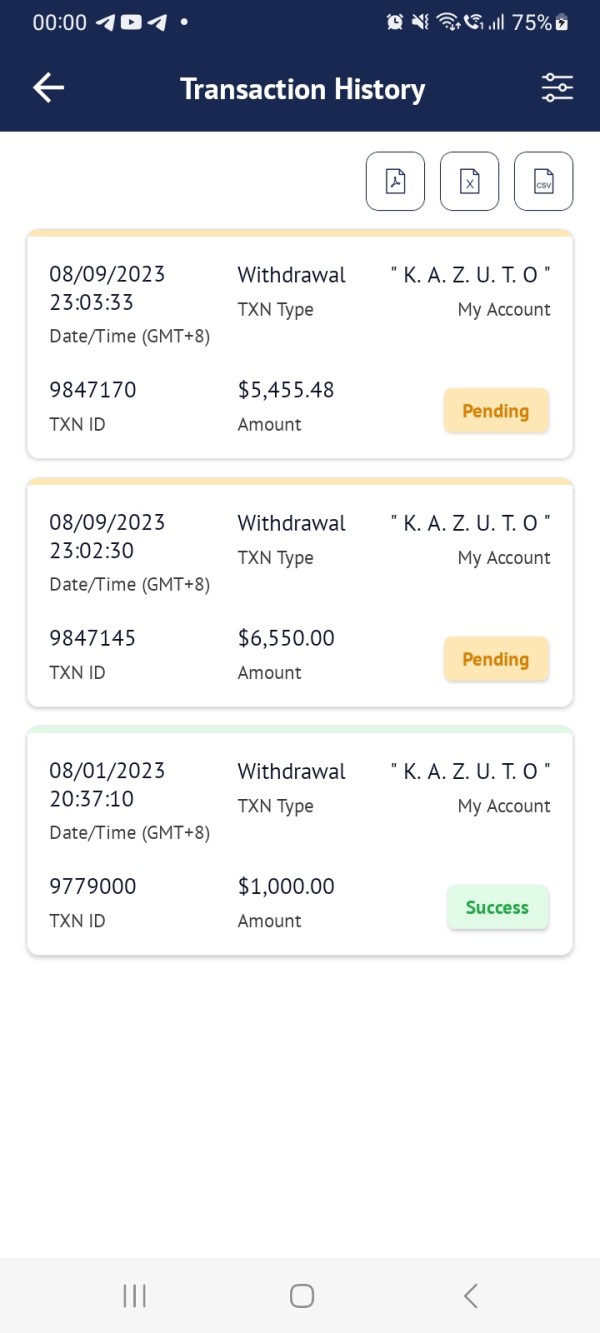Tap the $5,455.48 amount

[x=286, y=390]
